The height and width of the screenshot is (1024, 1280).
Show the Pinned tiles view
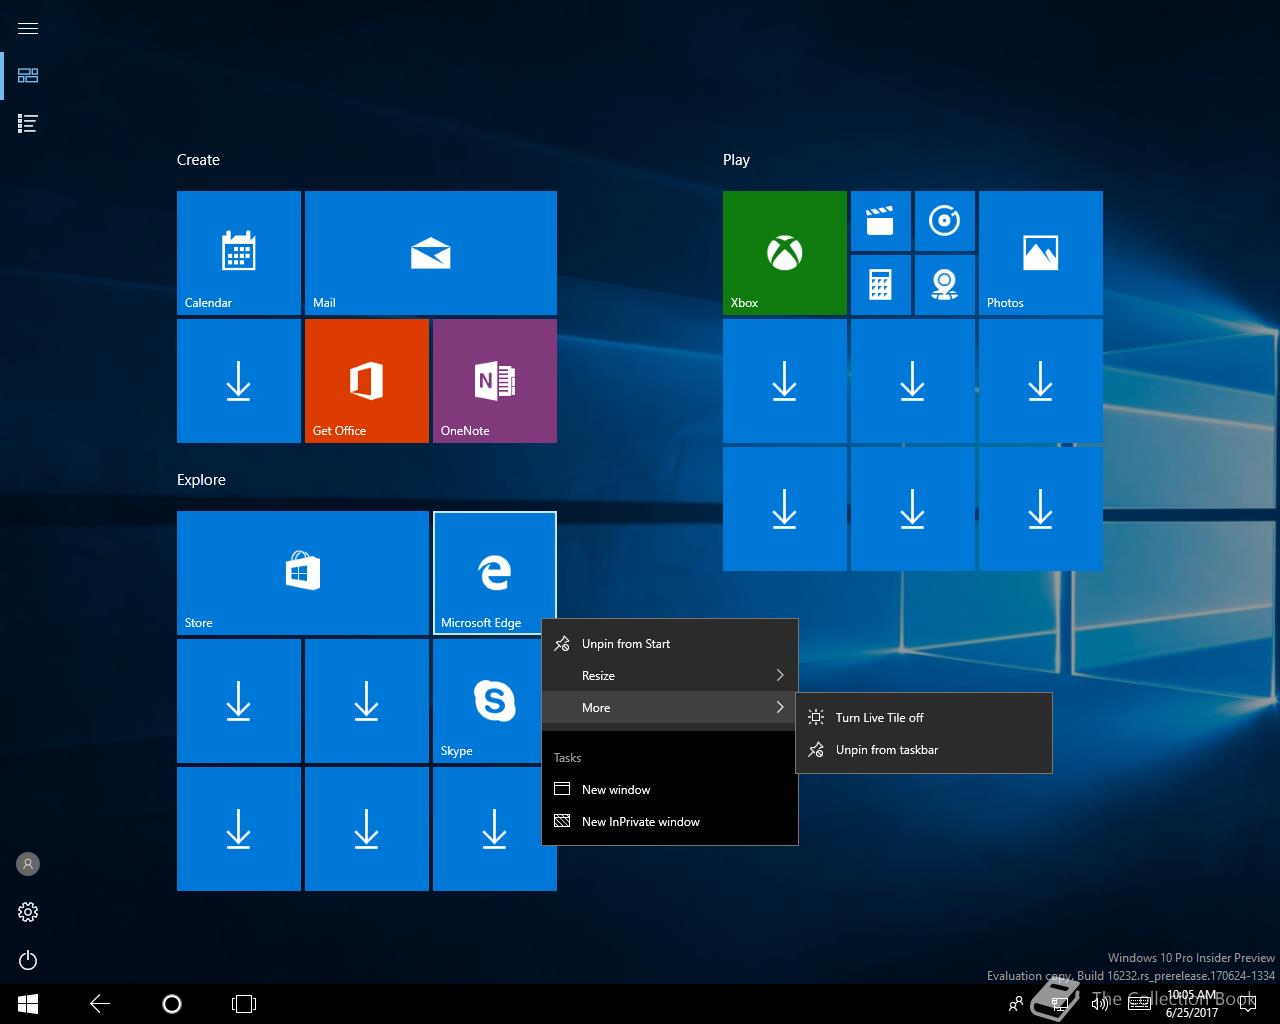(x=28, y=75)
